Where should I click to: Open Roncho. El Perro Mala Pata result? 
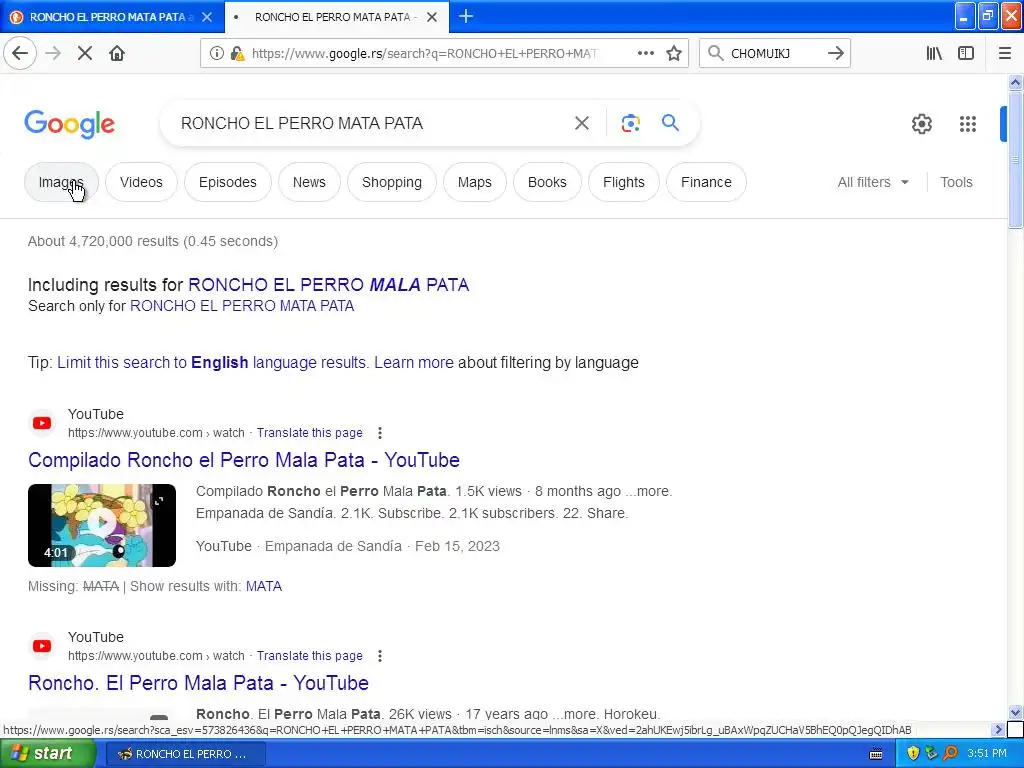(199, 683)
